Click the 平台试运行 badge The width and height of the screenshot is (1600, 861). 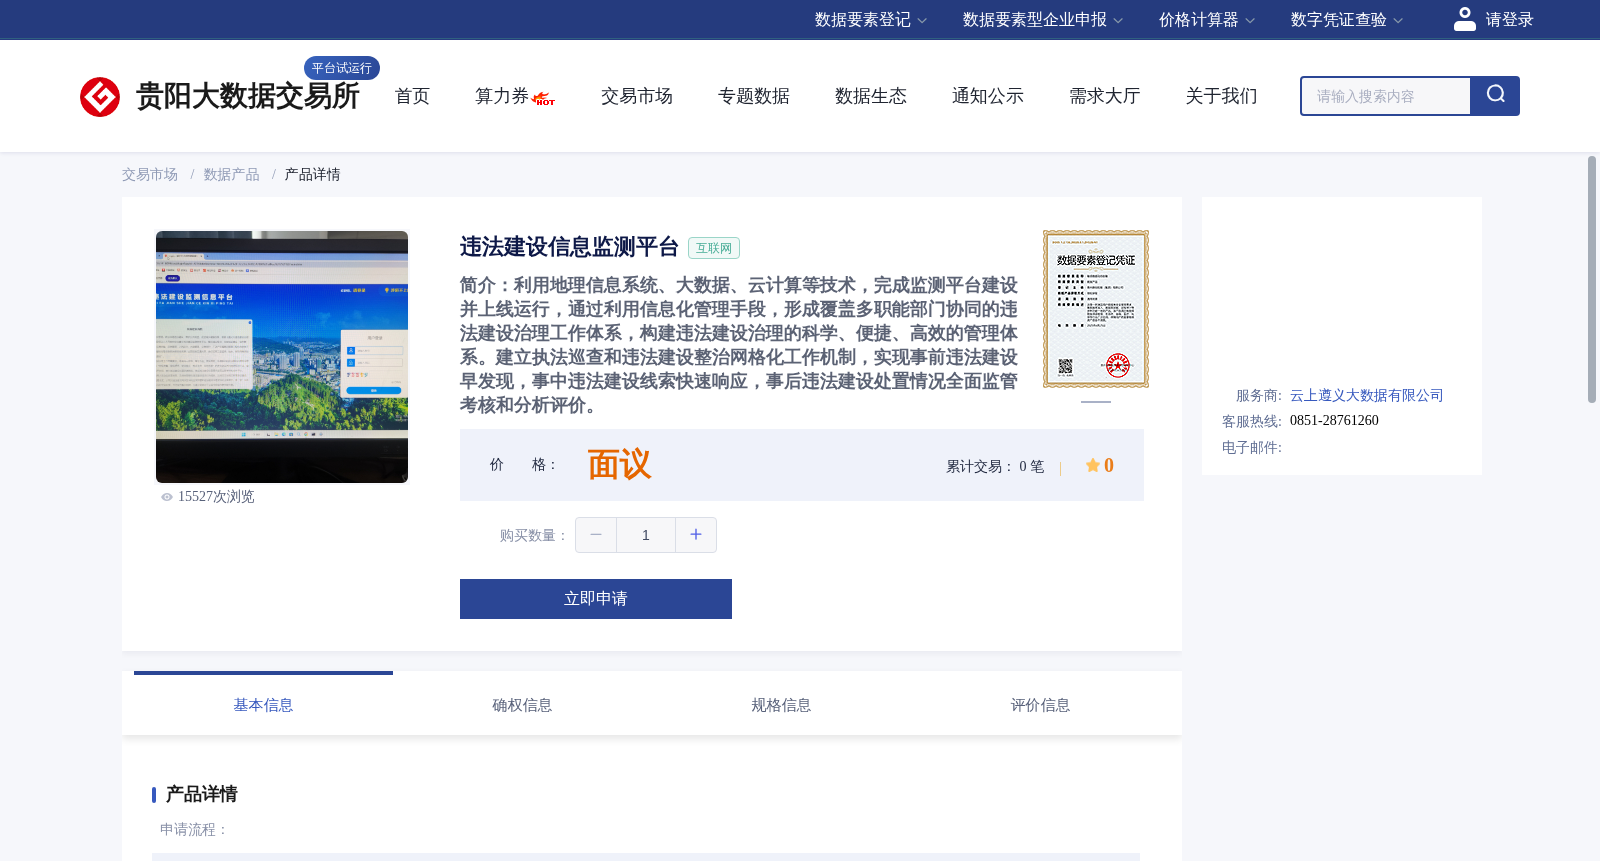click(x=342, y=68)
